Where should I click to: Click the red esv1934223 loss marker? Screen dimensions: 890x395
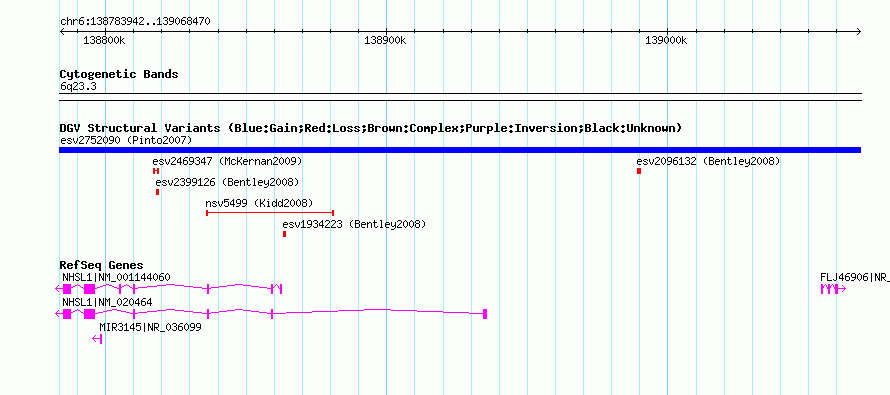[284, 234]
